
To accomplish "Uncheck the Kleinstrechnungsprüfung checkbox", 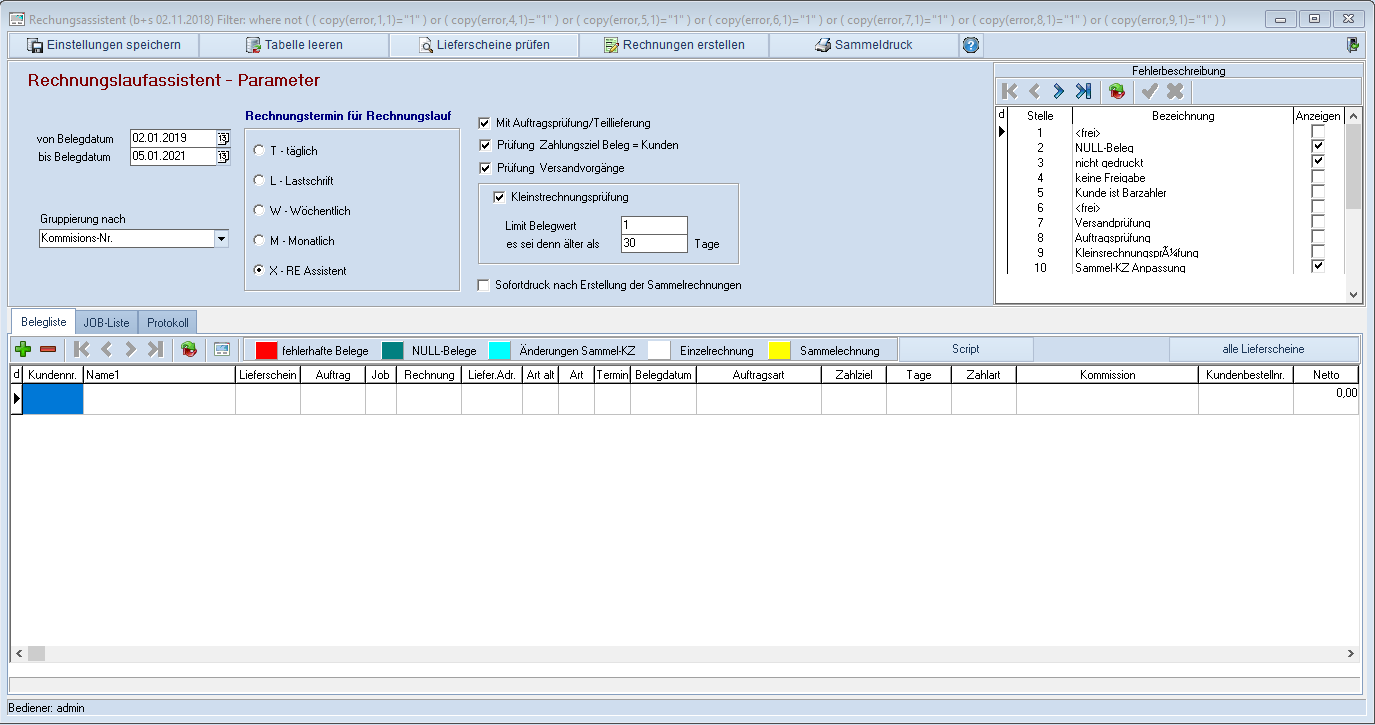I will pyautogui.click(x=500, y=197).
